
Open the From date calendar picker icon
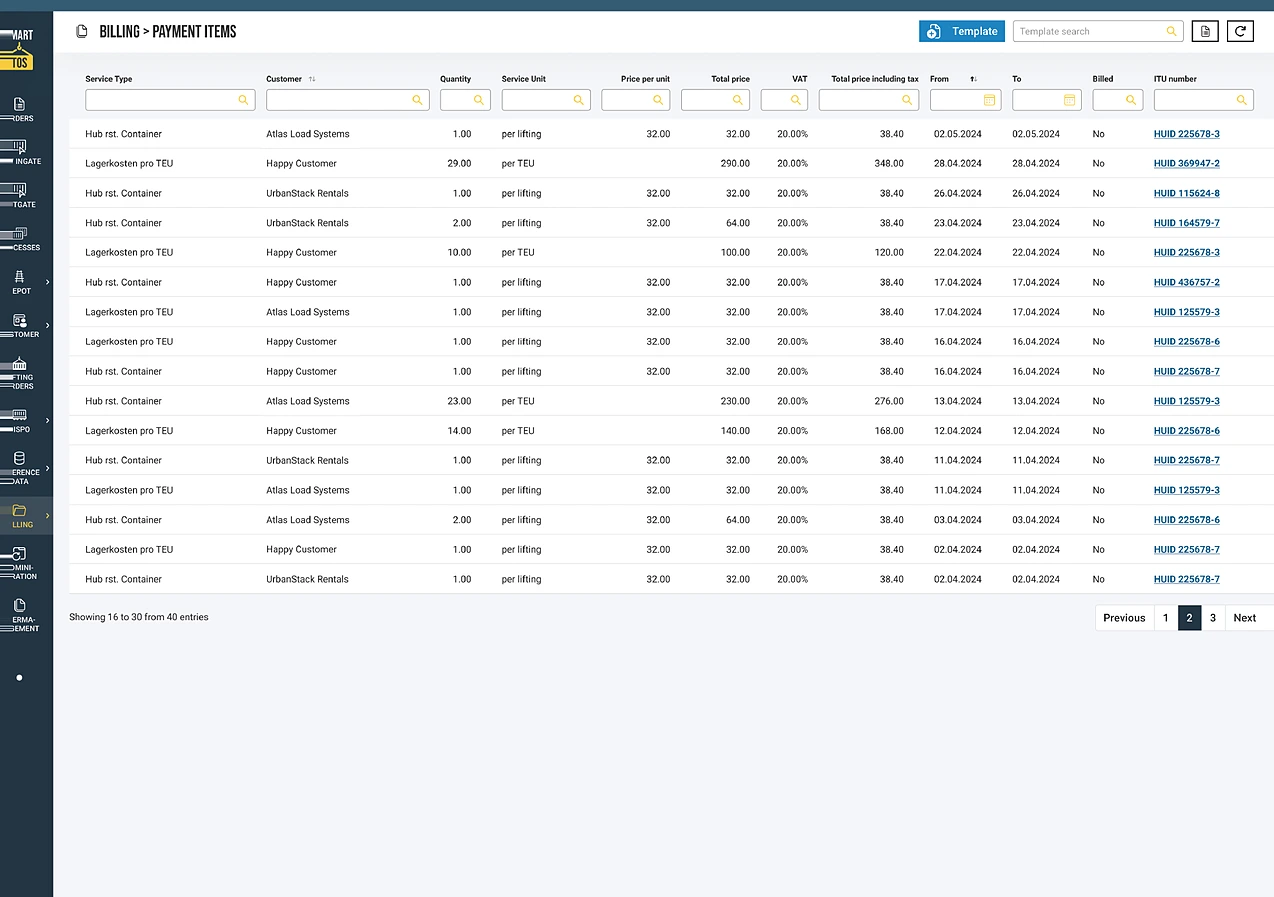(990, 100)
